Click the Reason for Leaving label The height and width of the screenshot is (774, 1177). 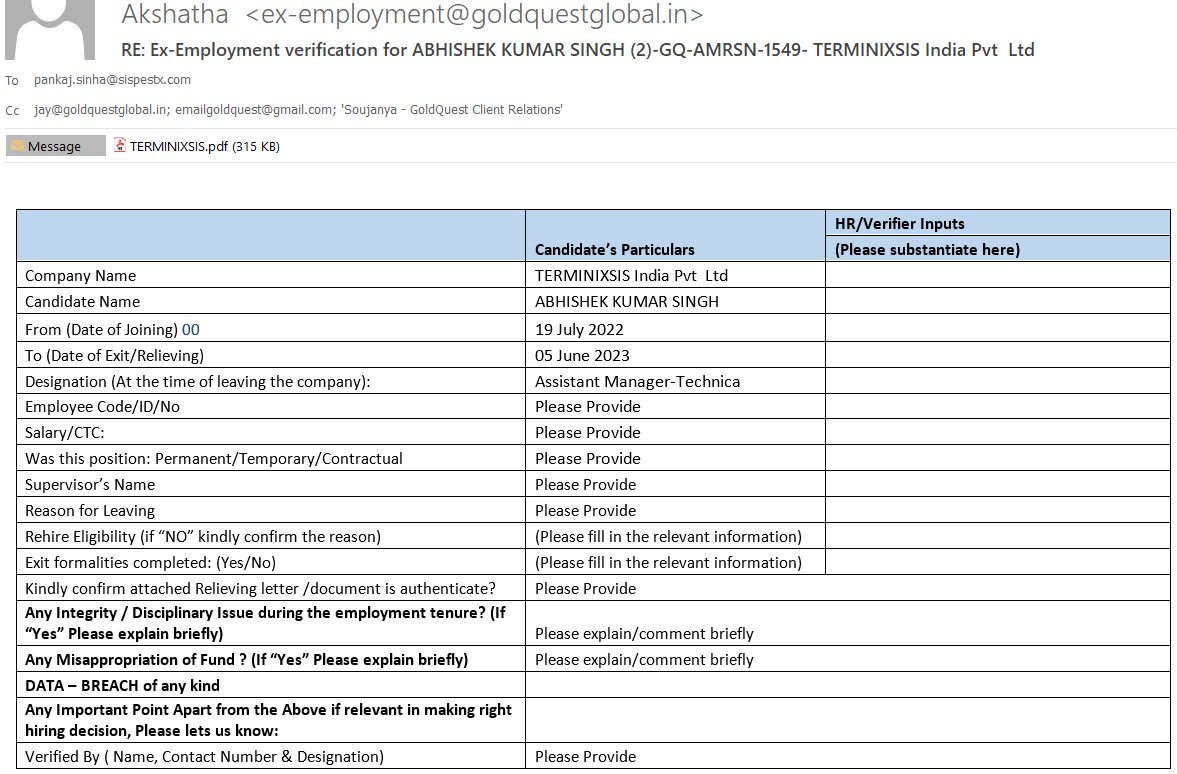click(90, 510)
